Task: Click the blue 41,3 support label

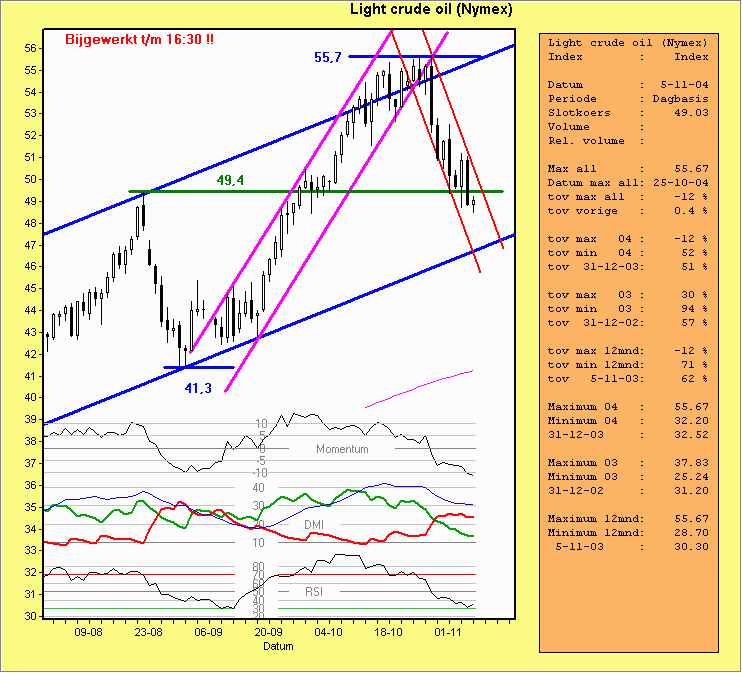Action: (x=197, y=388)
